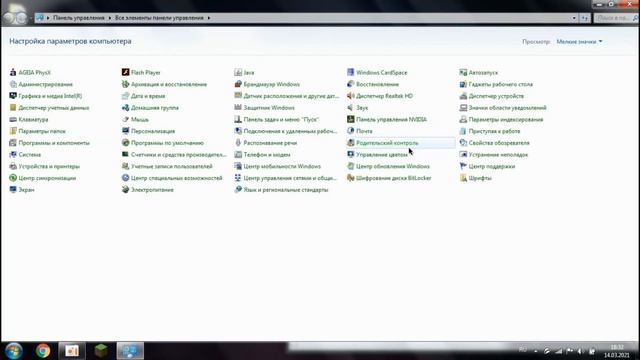Open the Центр поддержки flag icon
Viewport: 640px width, 360px height.
463,167
